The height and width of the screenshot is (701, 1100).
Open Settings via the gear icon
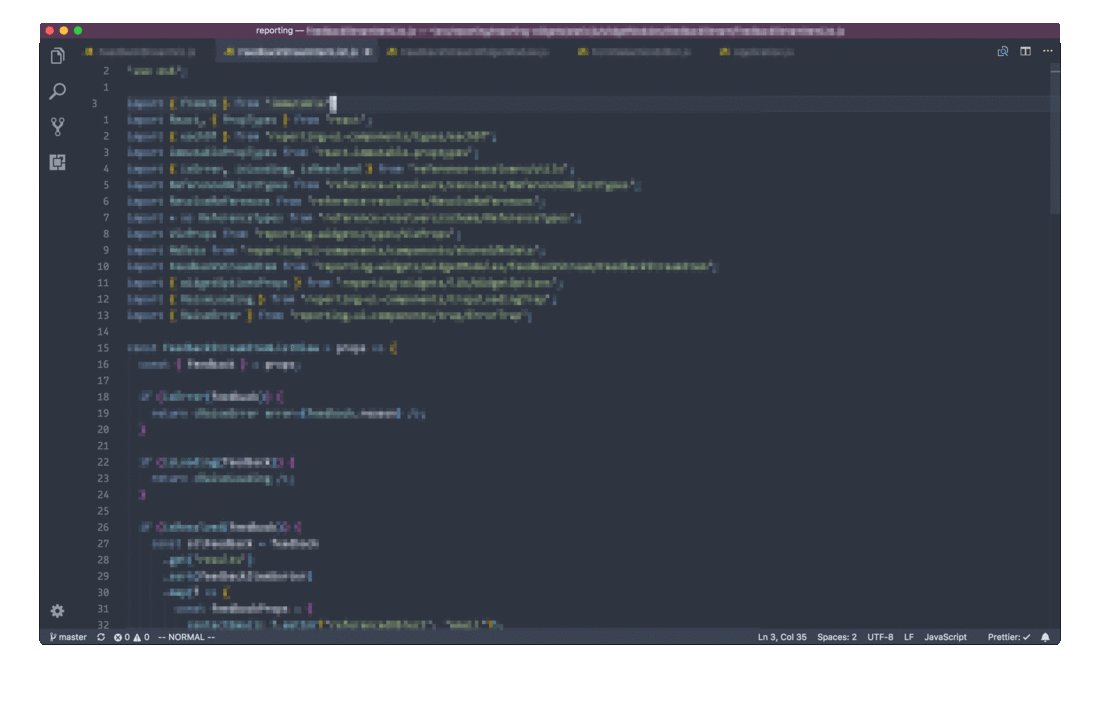click(x=57, y=610)
